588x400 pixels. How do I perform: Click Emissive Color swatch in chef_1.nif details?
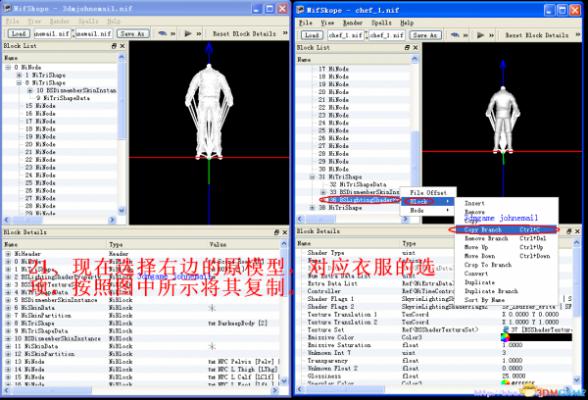tap(505, 337)
